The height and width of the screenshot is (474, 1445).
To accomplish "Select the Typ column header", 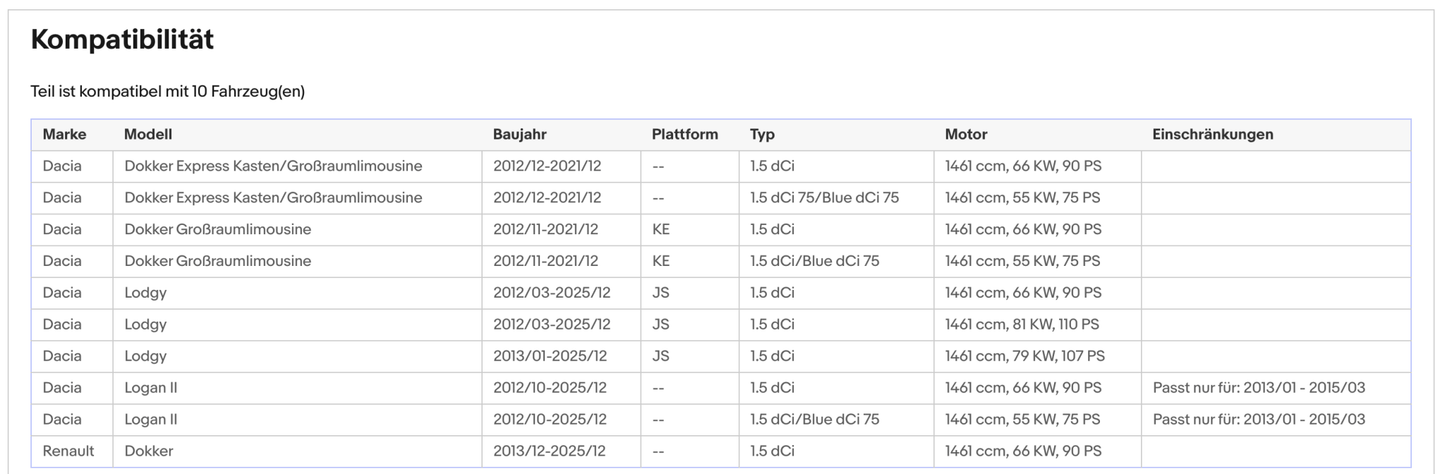I will pyautogui.click(x=762, y=134).
